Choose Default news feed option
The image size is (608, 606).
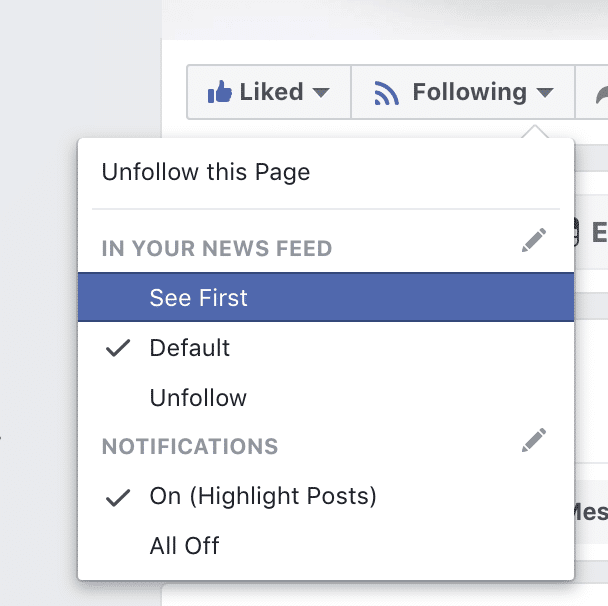326,347
